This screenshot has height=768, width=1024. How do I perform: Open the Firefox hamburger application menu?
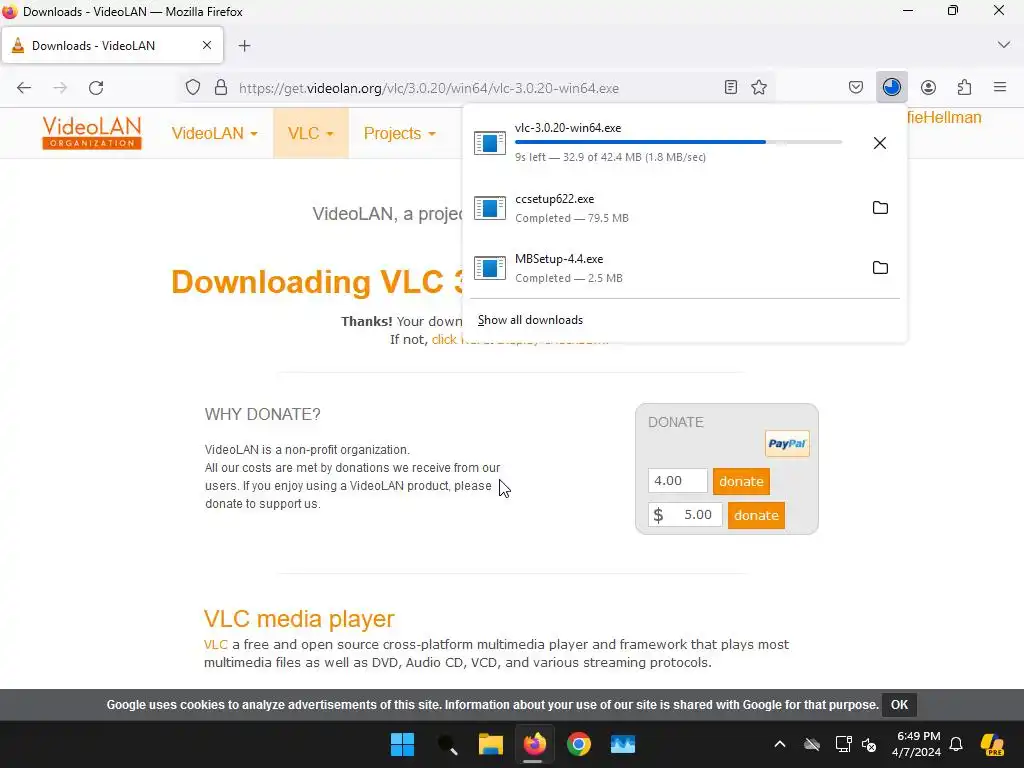point(1000,87)
